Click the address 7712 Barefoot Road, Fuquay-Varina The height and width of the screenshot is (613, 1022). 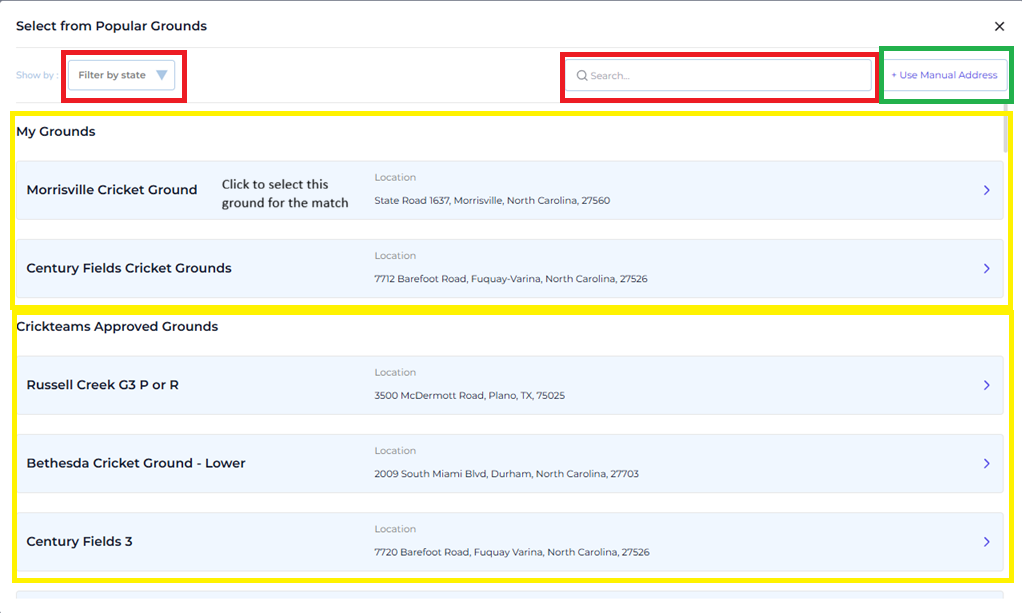(510, 278)
